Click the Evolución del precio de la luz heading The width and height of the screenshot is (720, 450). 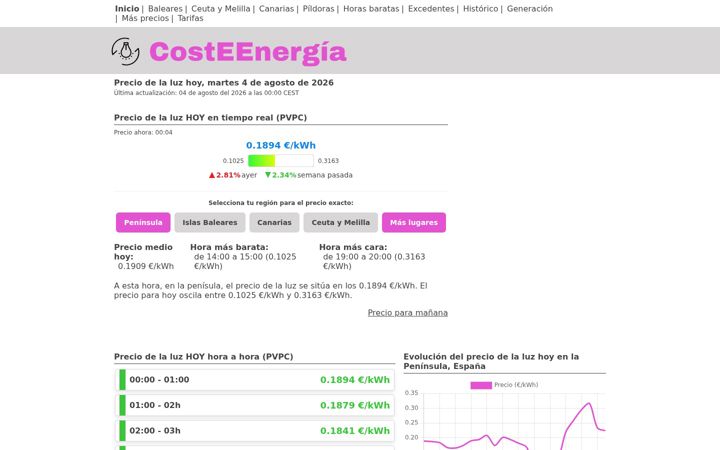tap(491, 361)
